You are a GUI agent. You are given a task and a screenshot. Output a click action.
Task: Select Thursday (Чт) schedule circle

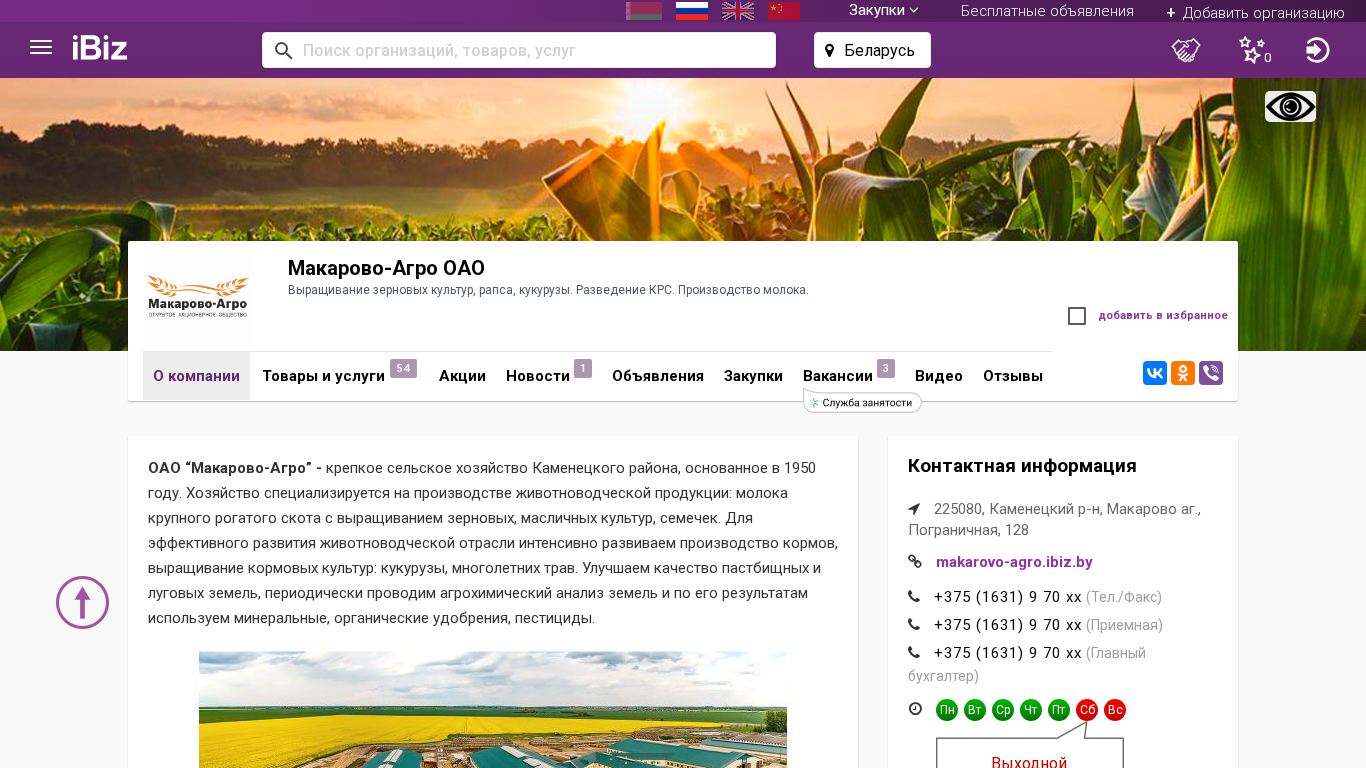pyautogui.click(x=1031, y=710)
